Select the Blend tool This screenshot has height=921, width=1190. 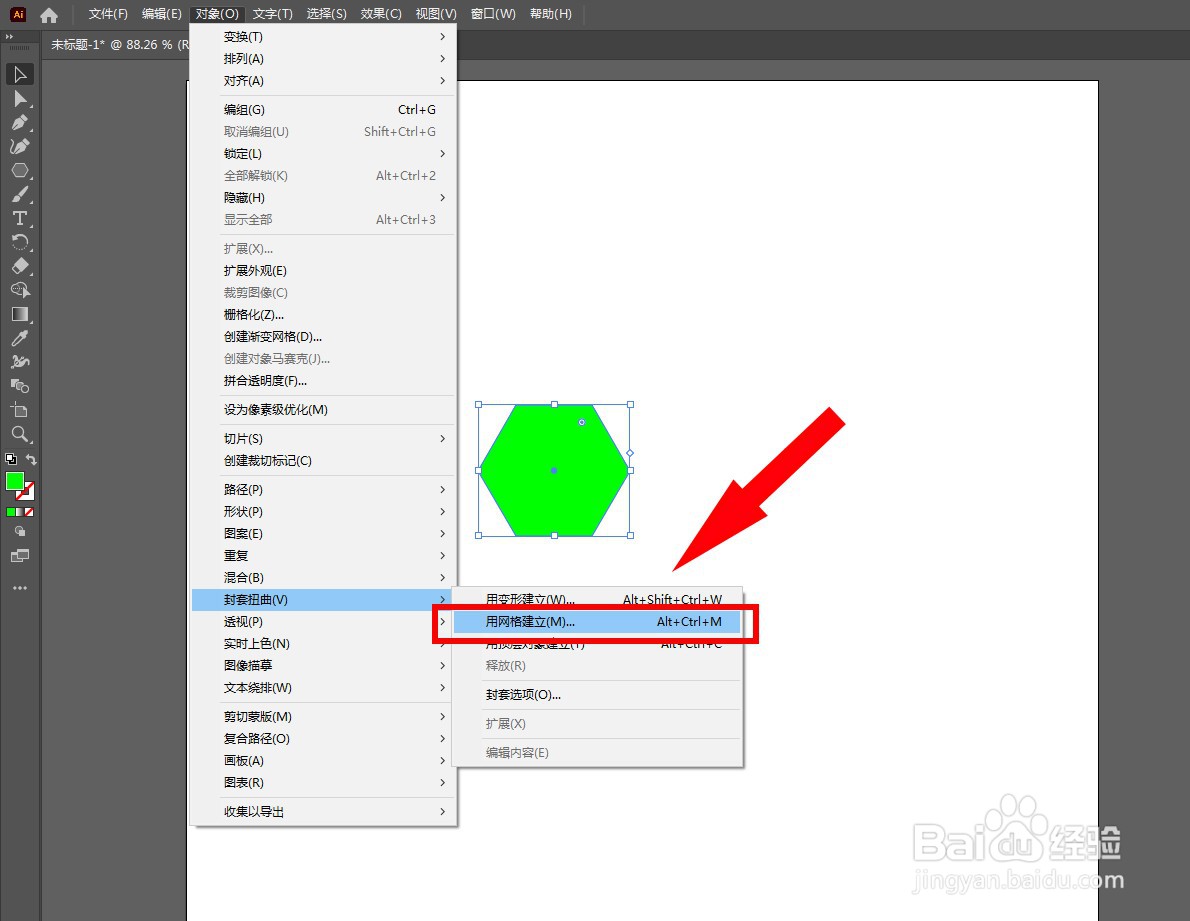20,386
